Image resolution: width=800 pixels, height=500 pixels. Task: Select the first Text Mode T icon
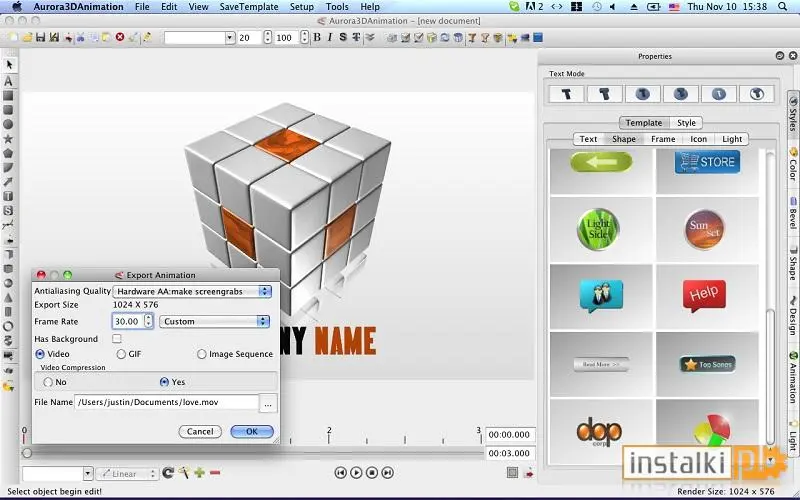click(566, 94)
